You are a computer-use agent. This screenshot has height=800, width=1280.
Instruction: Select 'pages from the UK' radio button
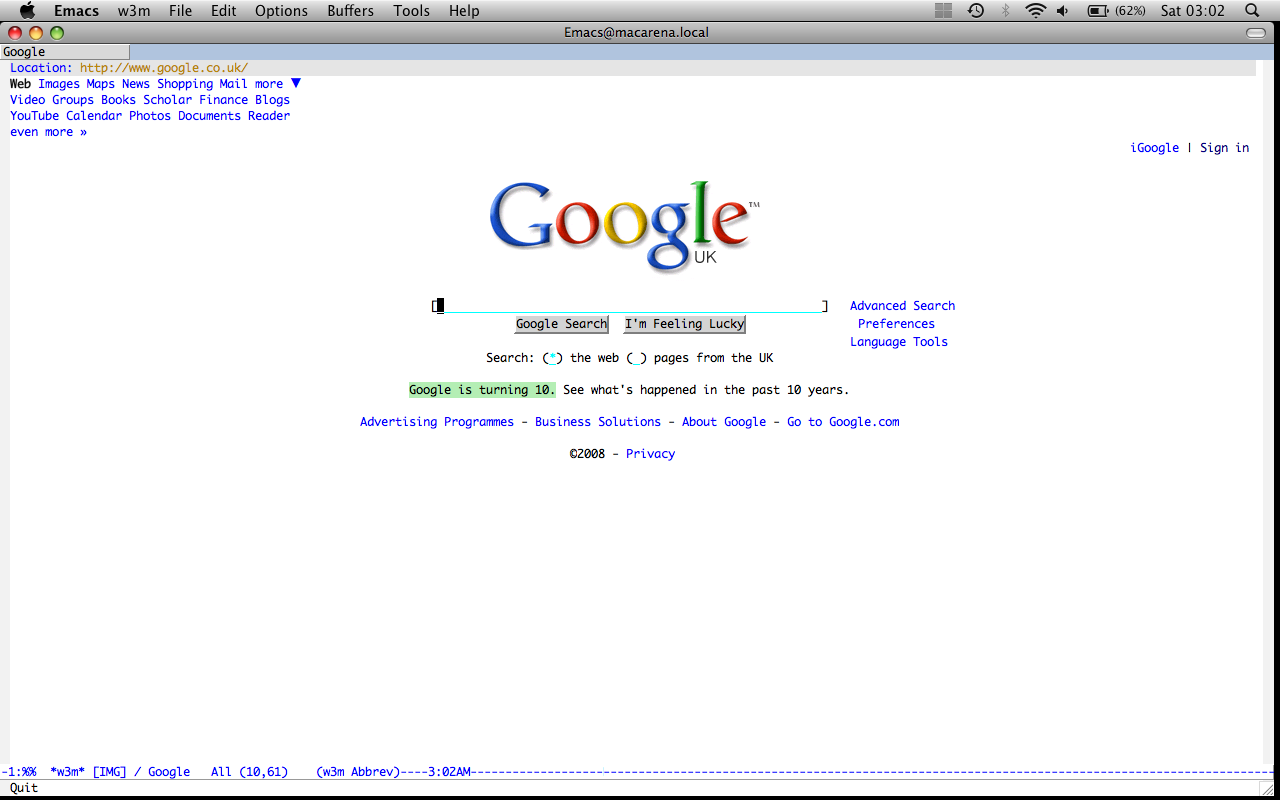637,358
